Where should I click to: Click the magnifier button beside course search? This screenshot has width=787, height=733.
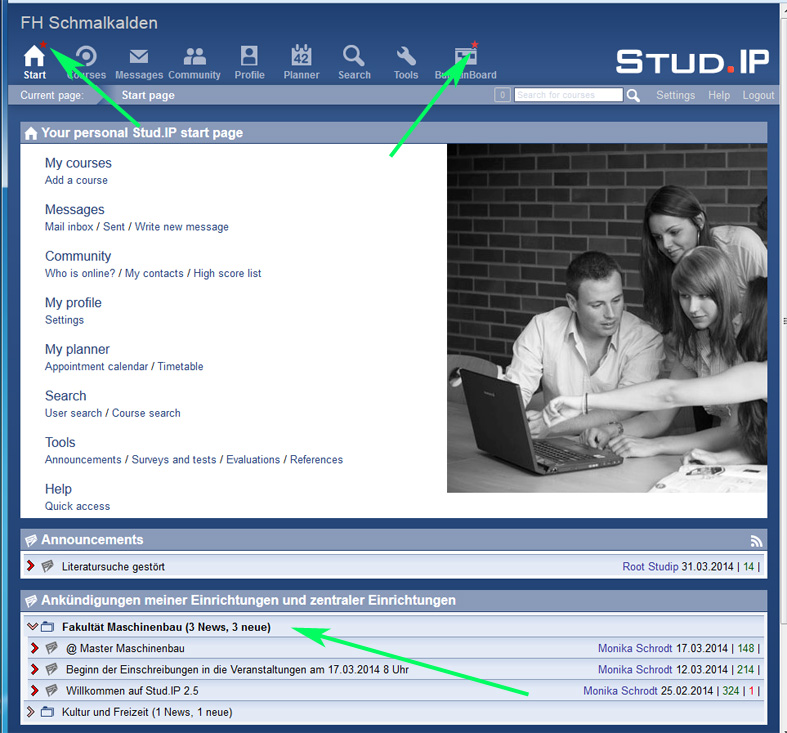coord(633,95)
